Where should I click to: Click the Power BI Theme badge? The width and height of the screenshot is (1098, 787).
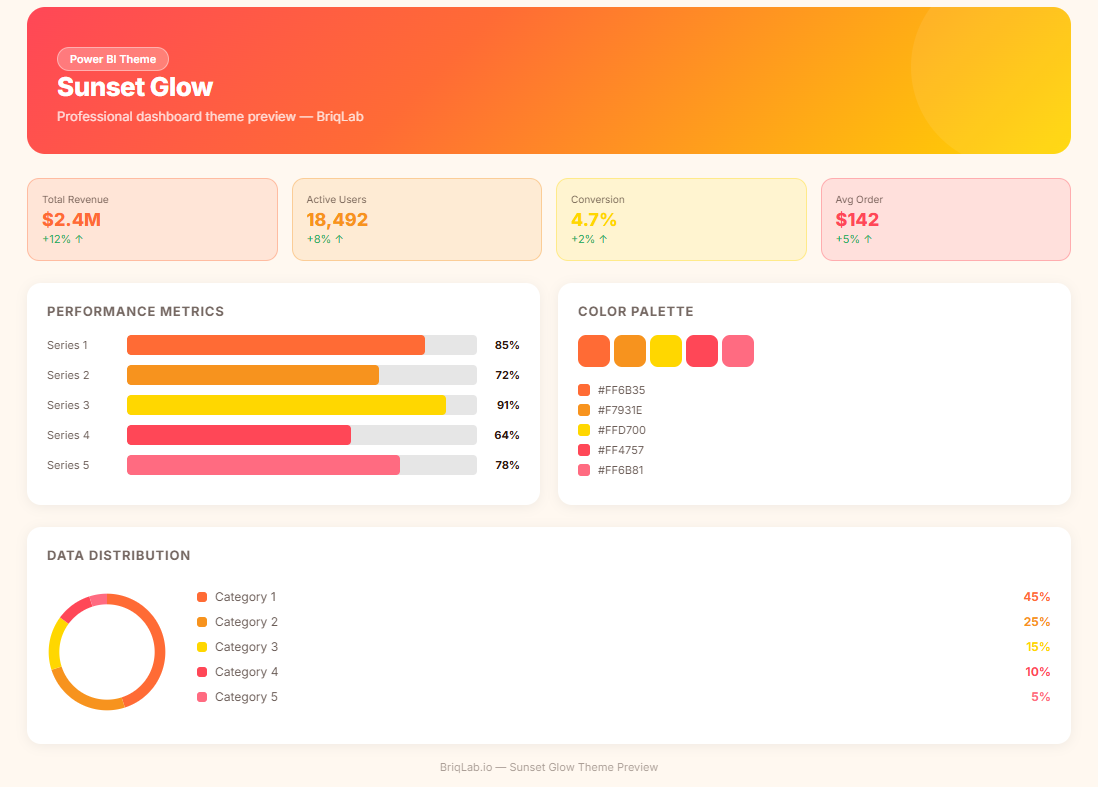pos(113,59)
